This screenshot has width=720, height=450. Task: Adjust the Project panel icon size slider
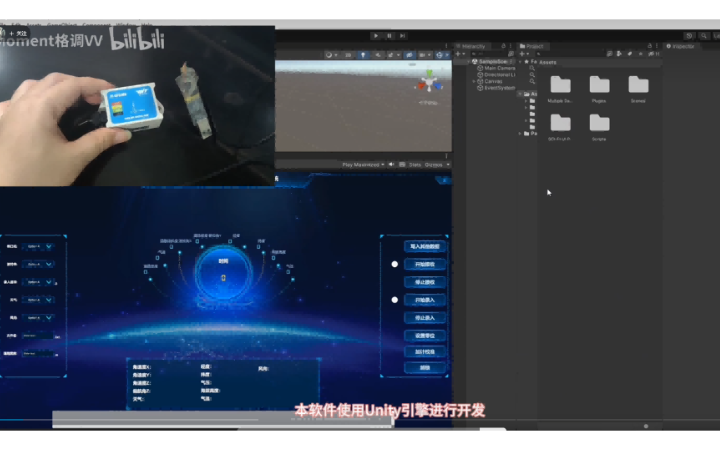pyautogui.click(x=646, y=426)
